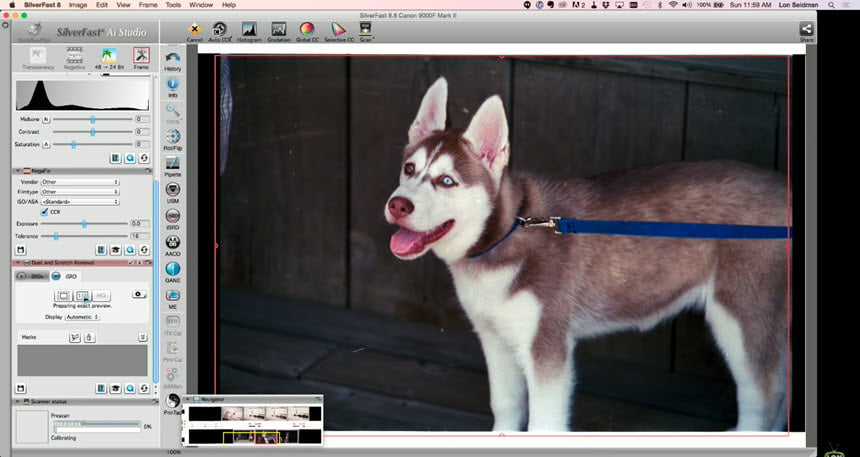Click the 1:1 exact preview button
Screen dimensions: 860x457
[x=82, y=296]
